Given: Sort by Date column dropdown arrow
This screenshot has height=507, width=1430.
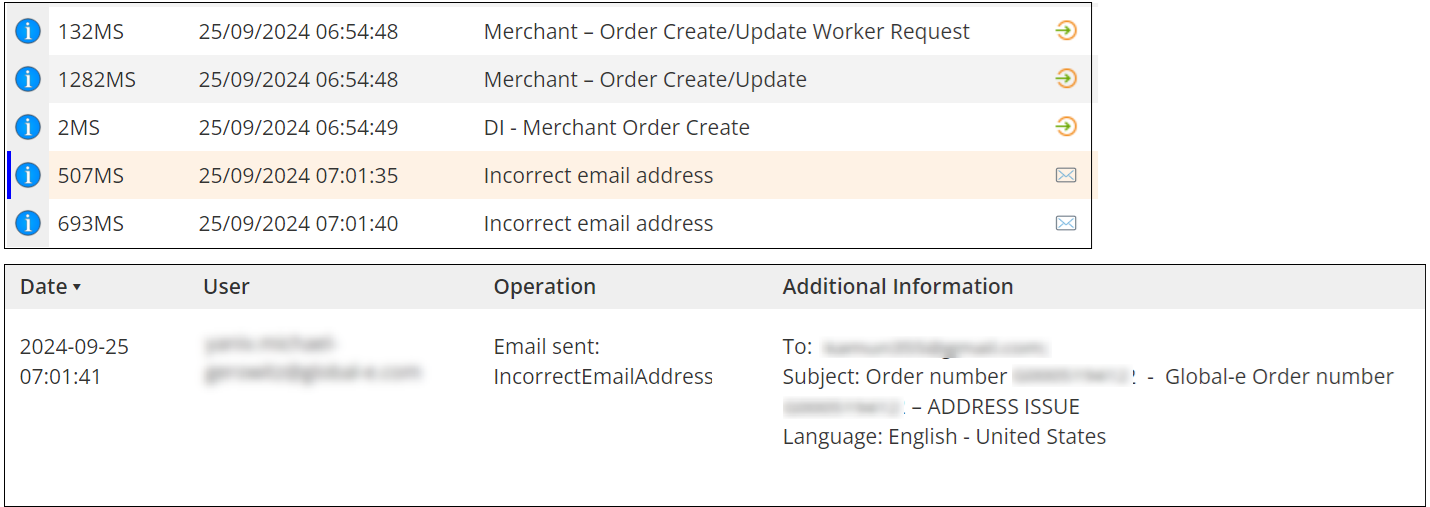Looking at the screenshot, I should click(x=77, y=288).
